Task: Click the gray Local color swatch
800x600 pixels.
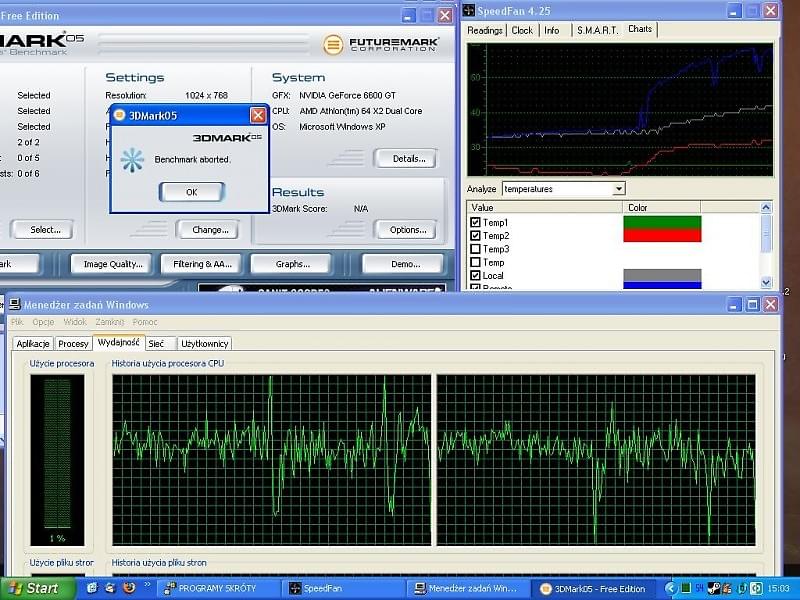Action: (662, 276)
